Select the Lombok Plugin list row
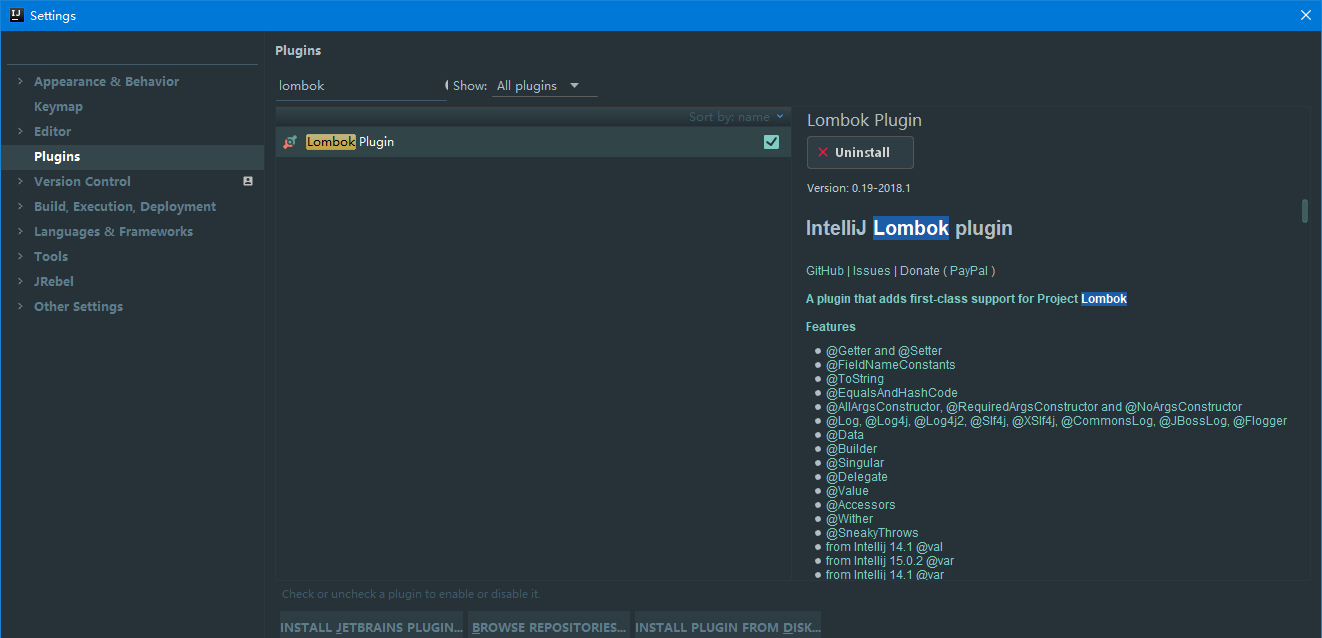This screenshot has width=1322, height=638. [x=533, y=142]
